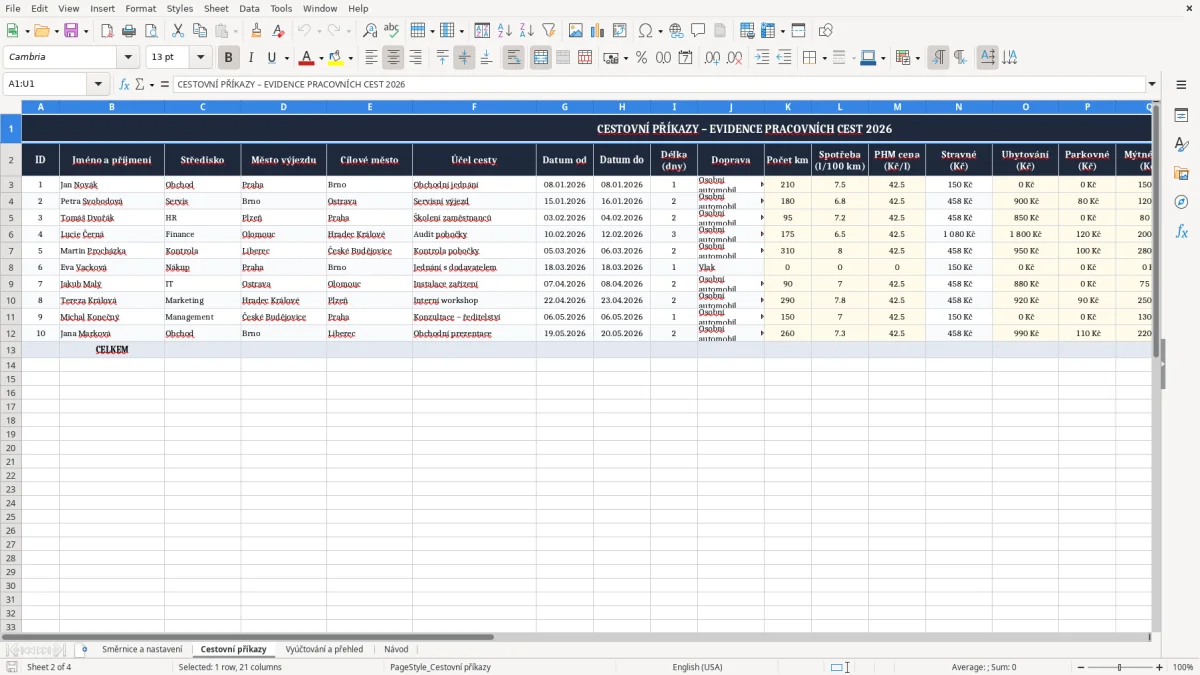Open the Save dropdown arrow

click(x=85, y=31)
